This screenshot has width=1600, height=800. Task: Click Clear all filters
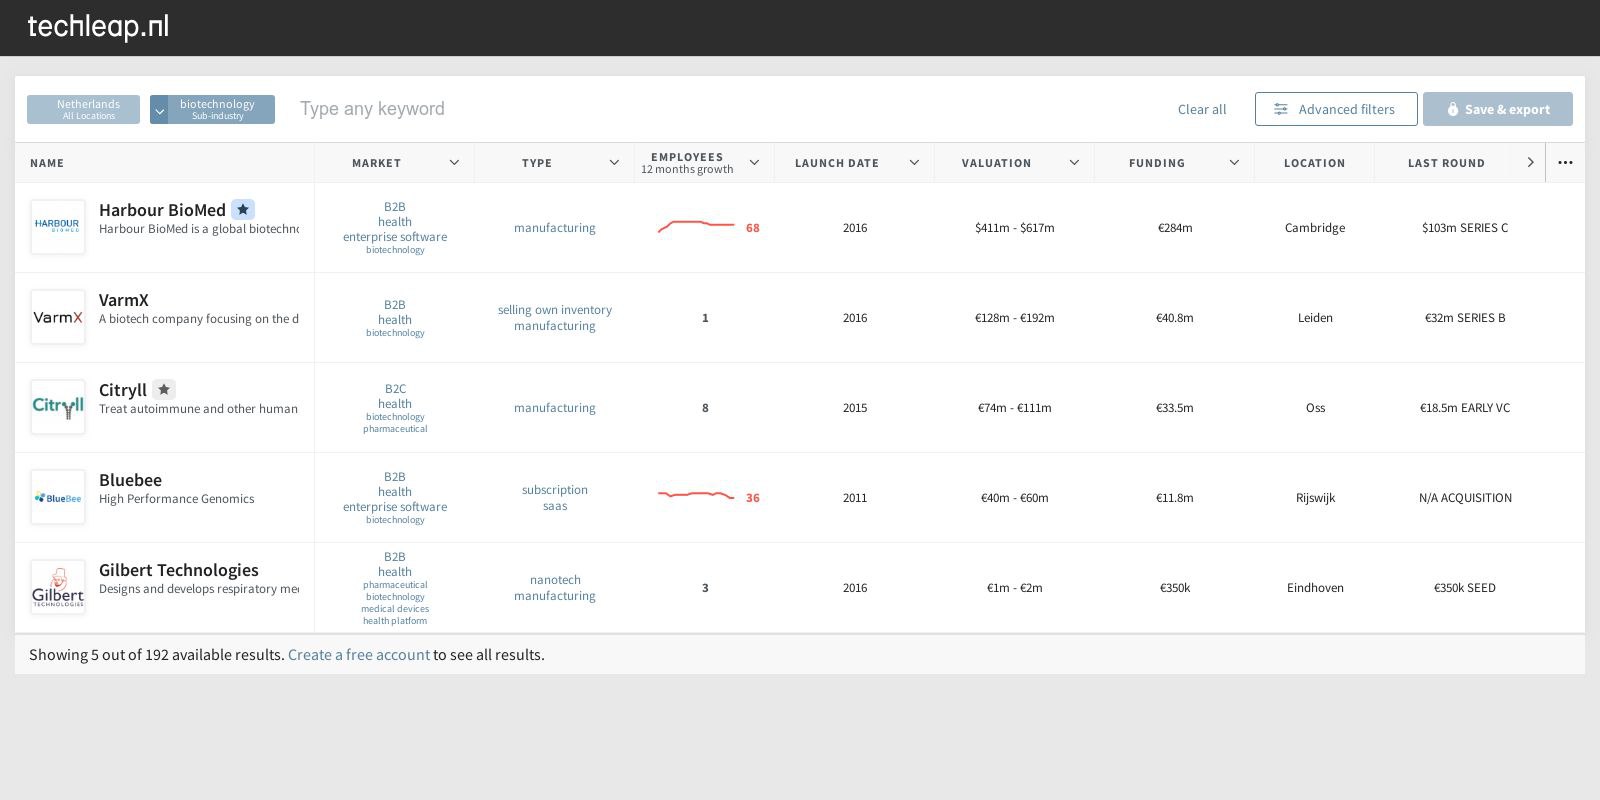point(1202,110)
